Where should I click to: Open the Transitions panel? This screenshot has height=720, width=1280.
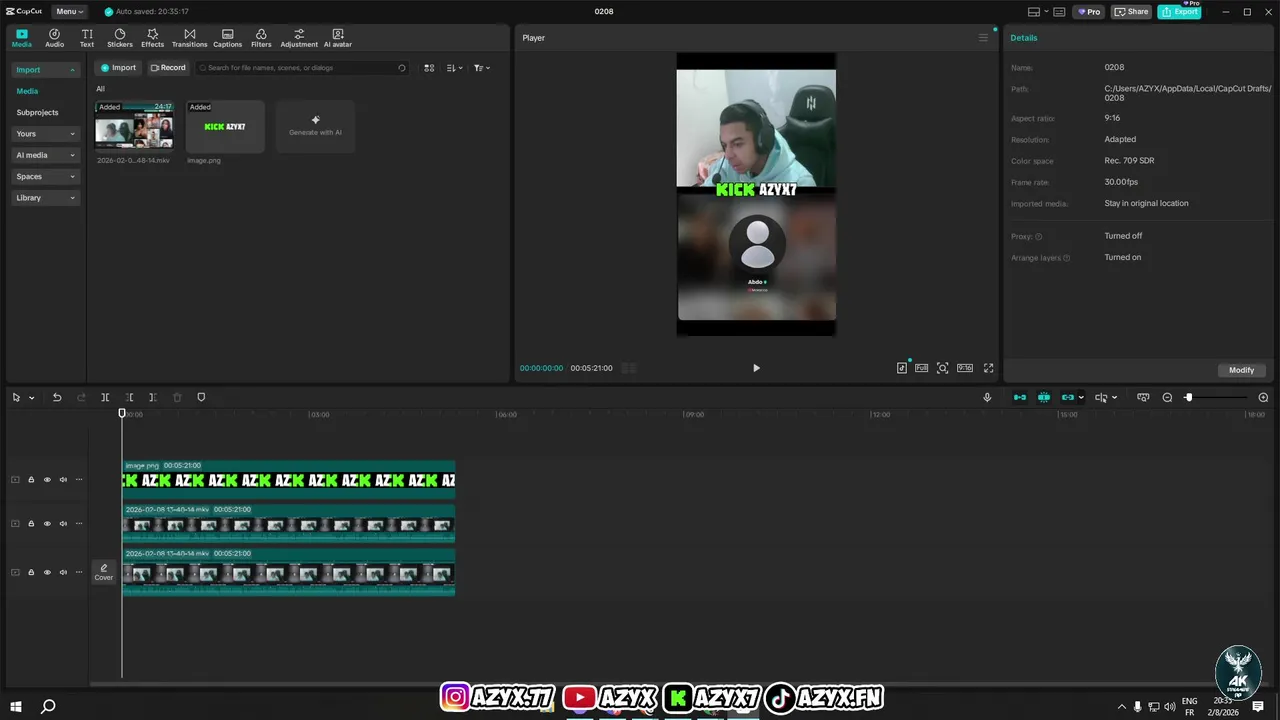point(189,38)
